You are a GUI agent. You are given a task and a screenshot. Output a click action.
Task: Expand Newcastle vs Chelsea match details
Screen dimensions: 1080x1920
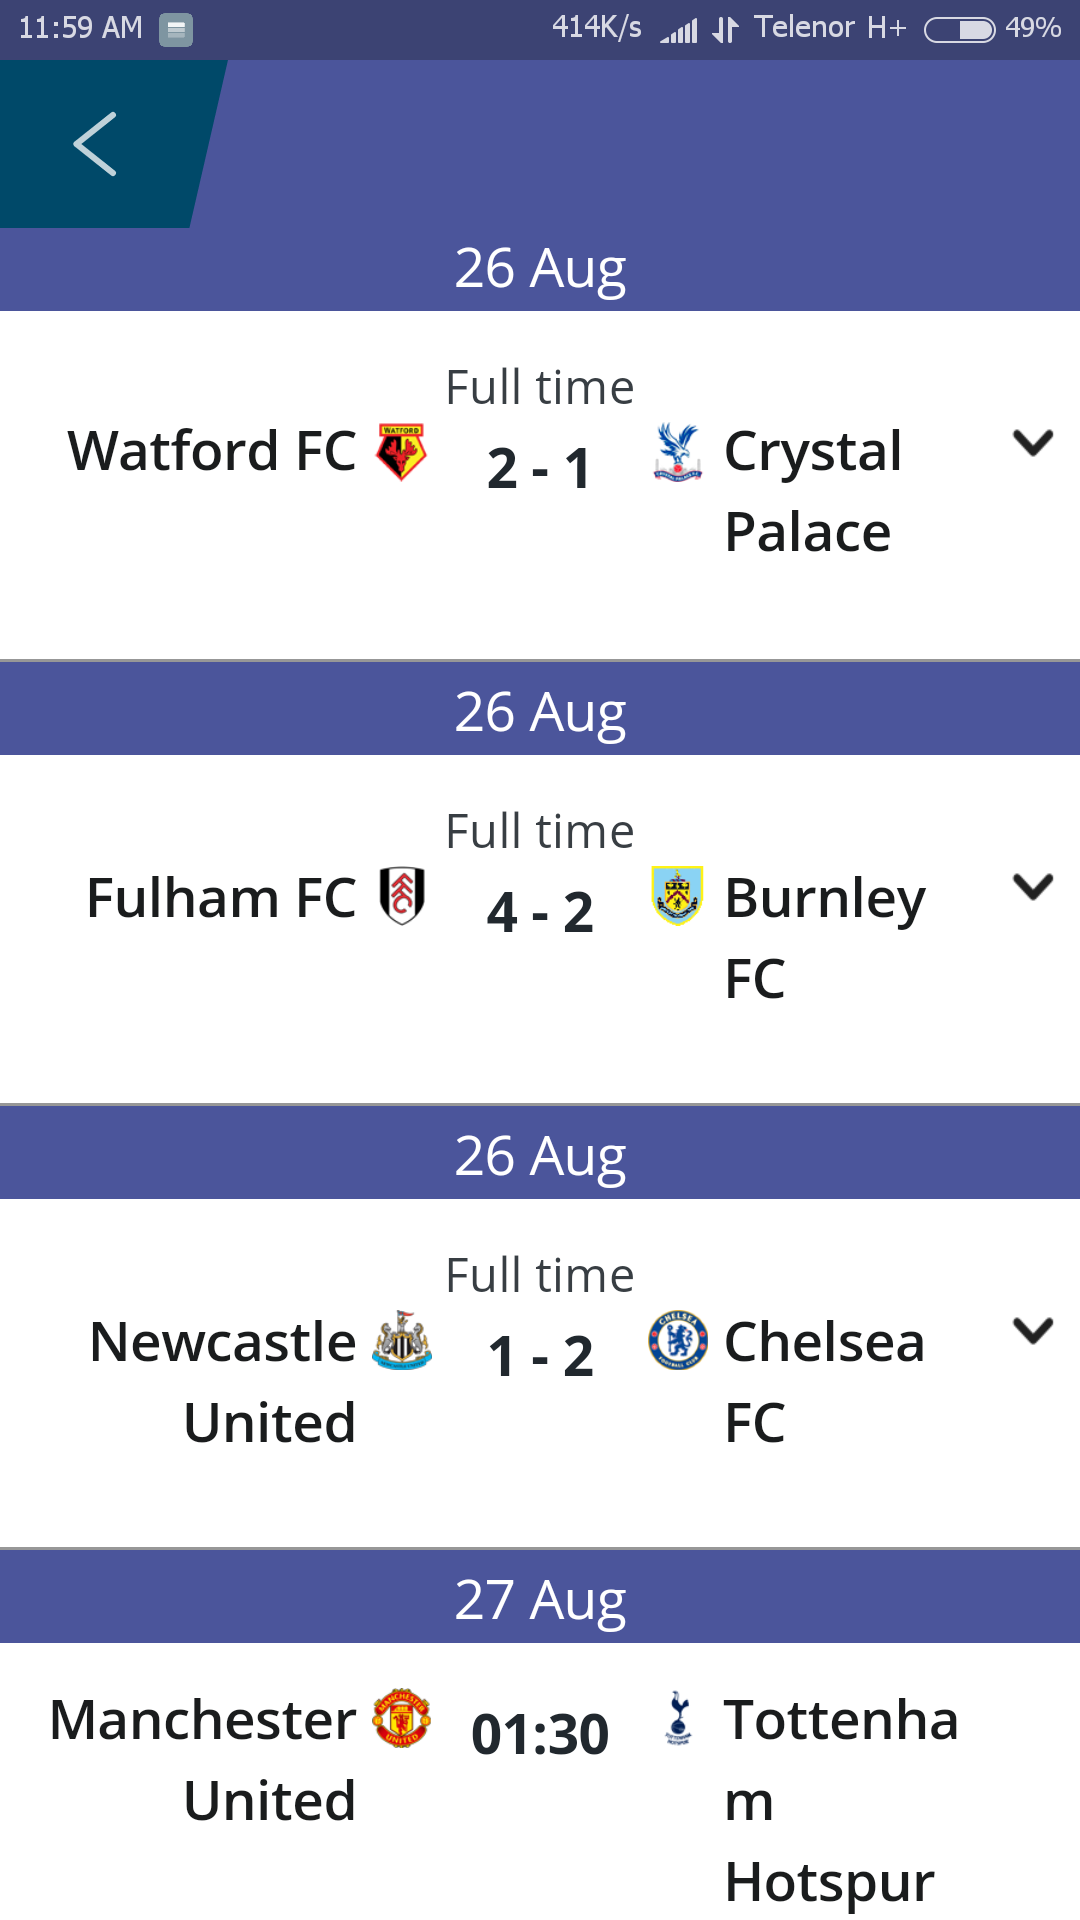coord(1033,1331)
